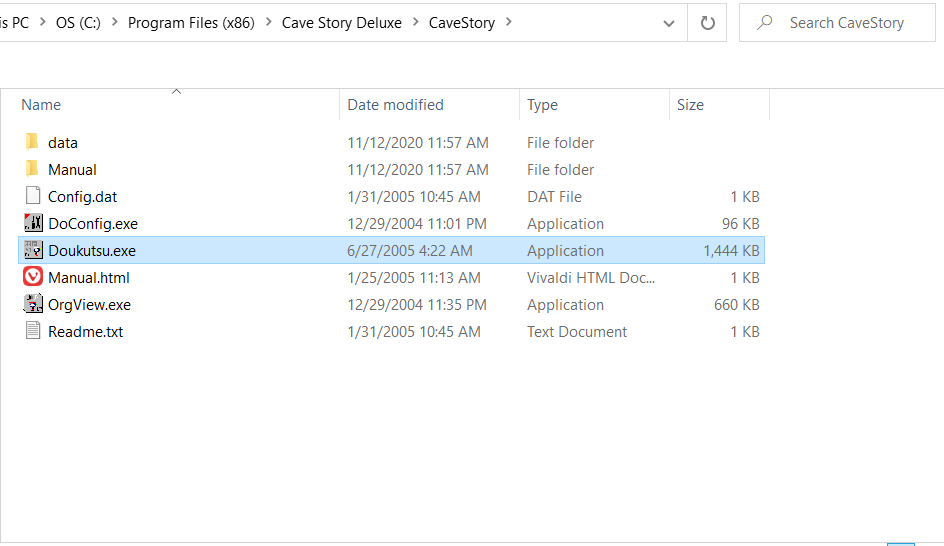
Task: Open the address bar history dropdown
Action: [x=668, y=22]
